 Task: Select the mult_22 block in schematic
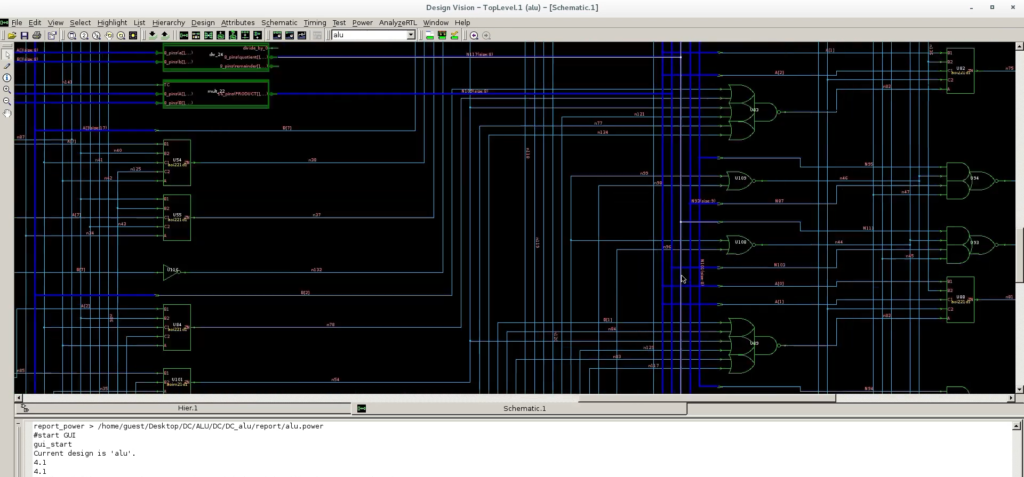[215, 95]
